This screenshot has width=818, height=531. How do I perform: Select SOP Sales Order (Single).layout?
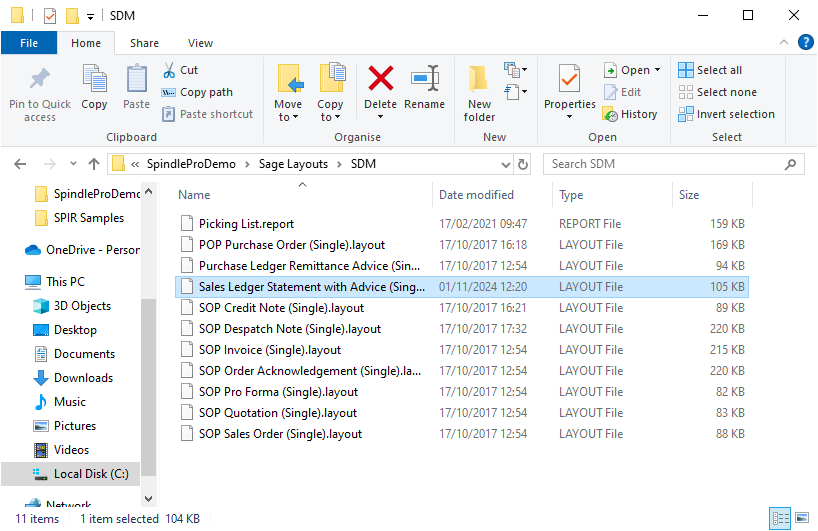point(462,433)
